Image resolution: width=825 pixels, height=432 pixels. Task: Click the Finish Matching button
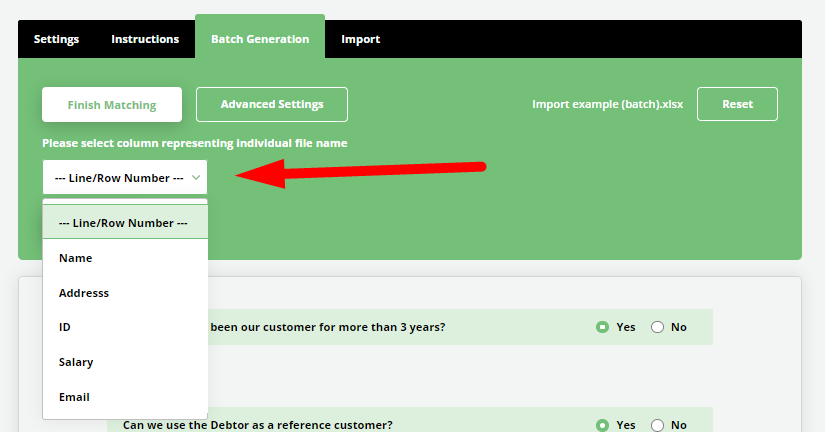pos(112,105)
